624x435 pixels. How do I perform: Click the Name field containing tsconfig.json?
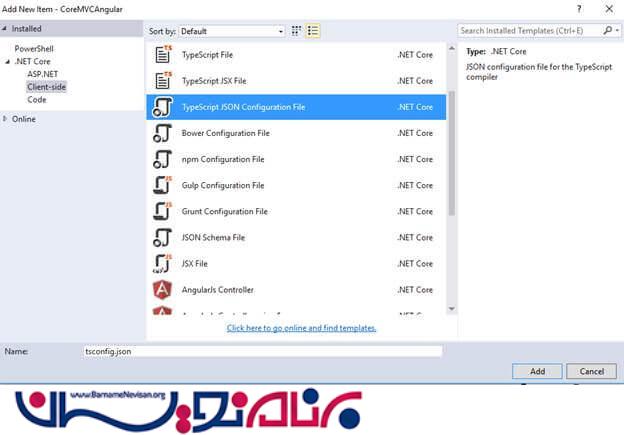[263, 351]
